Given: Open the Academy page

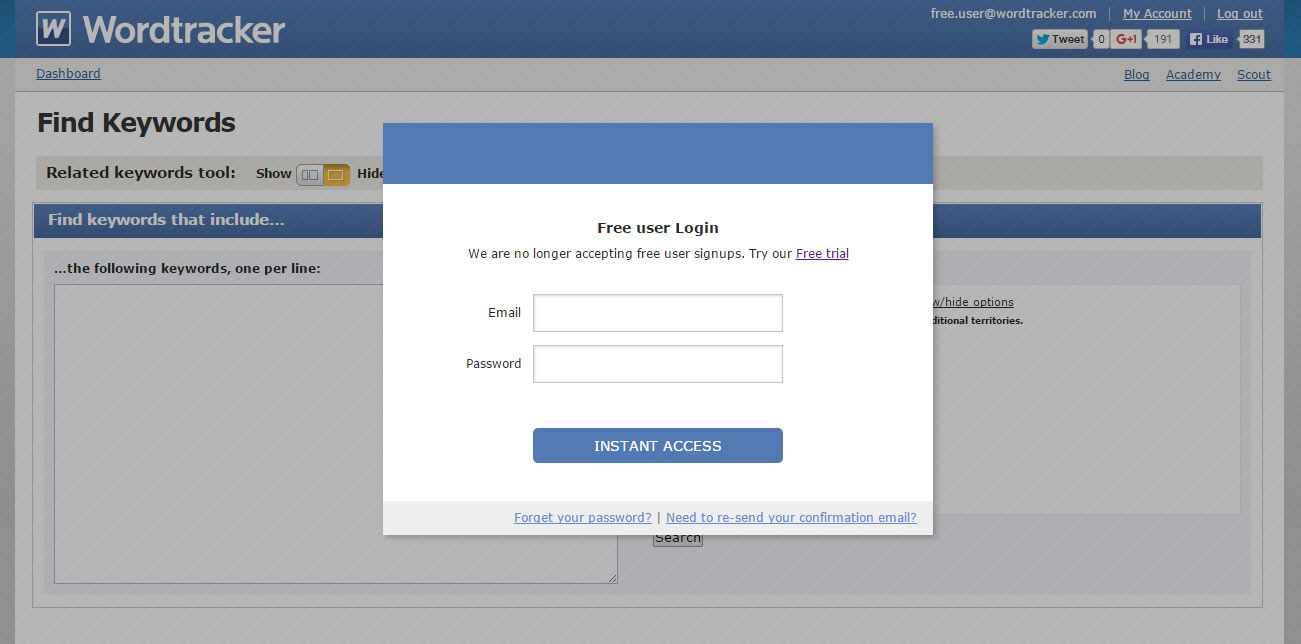Looking at the screenshot, I should pyautogui.click(x=1193, y=74).
